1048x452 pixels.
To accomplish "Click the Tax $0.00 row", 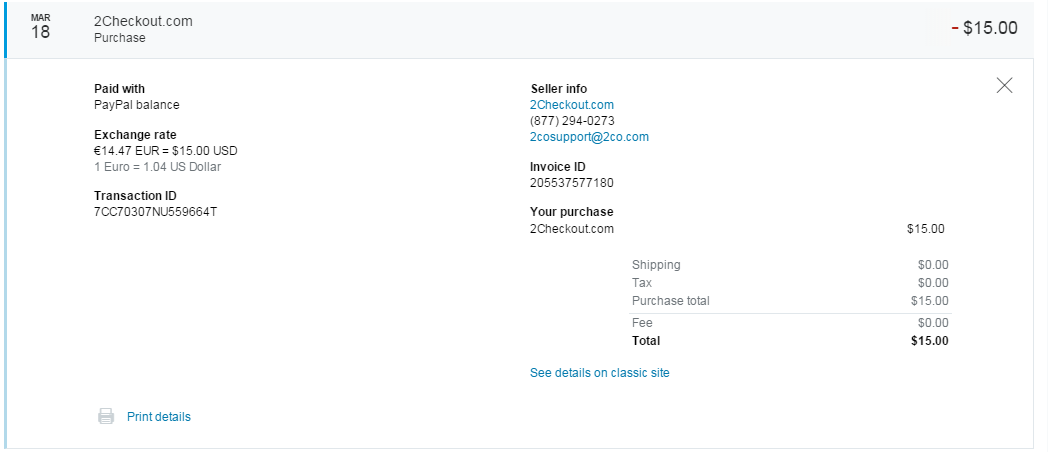I will [x=790, y=283].
